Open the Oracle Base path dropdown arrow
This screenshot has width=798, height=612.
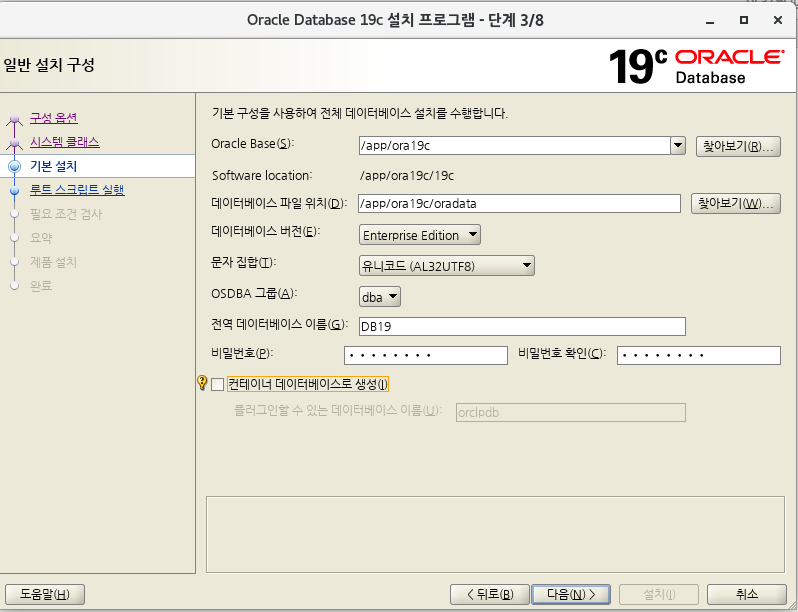677,145
